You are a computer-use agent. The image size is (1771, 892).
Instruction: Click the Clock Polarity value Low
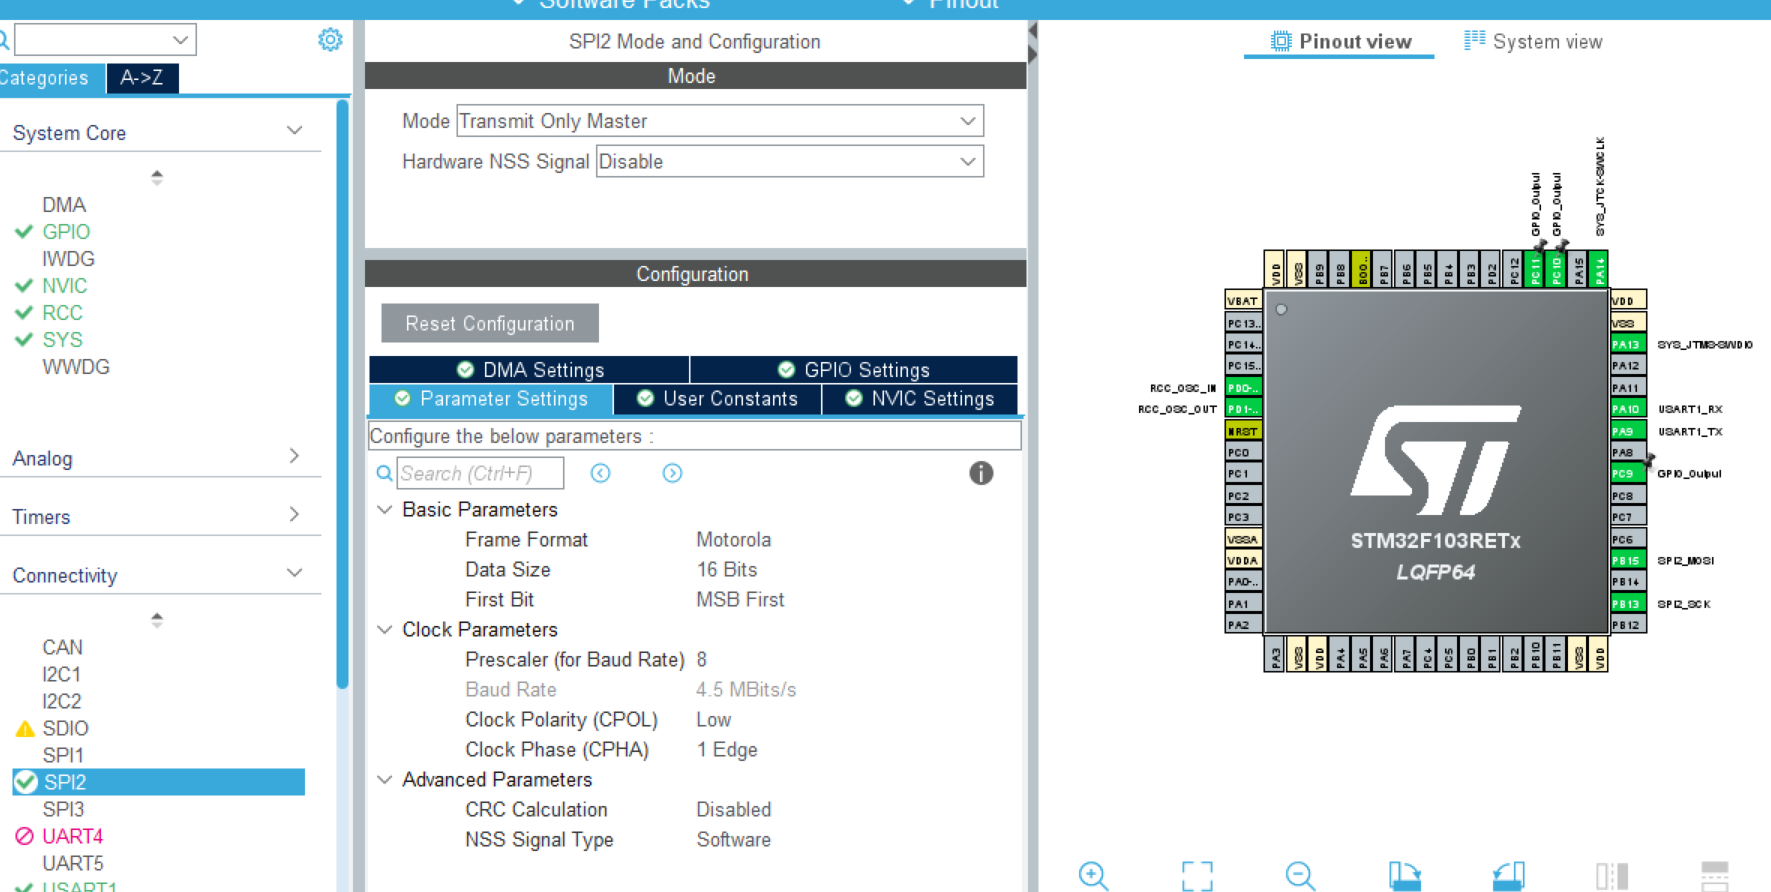point(714,719)
